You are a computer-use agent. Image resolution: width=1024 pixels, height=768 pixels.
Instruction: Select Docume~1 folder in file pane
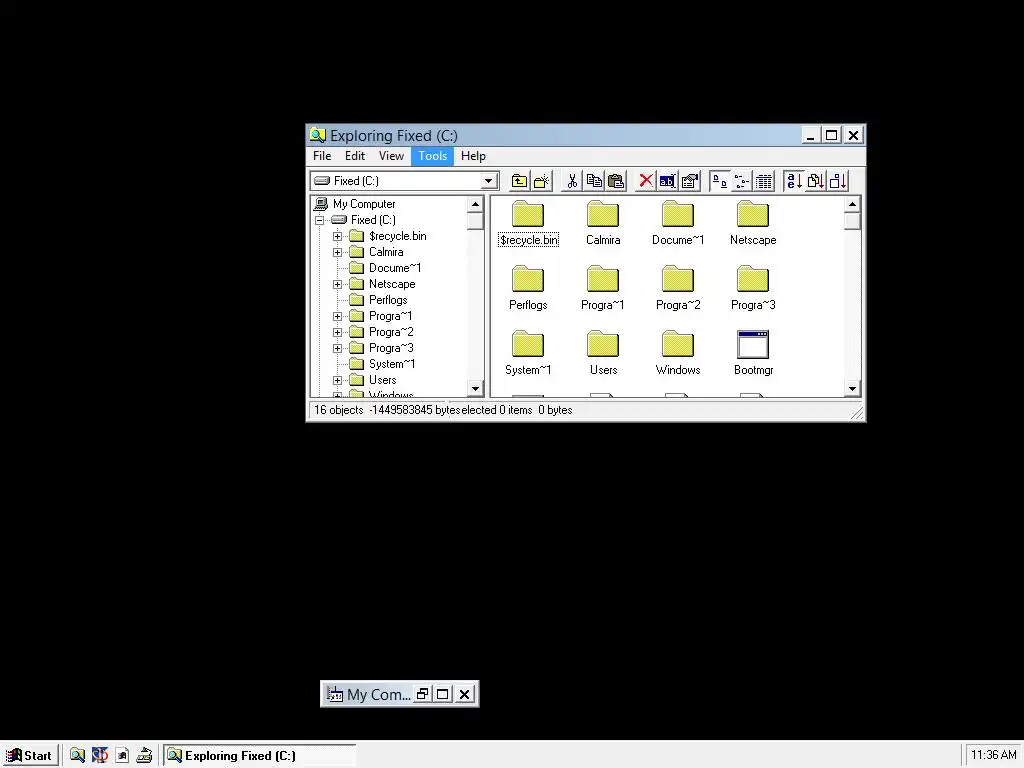pyautogui.click(x=678, y=223)
